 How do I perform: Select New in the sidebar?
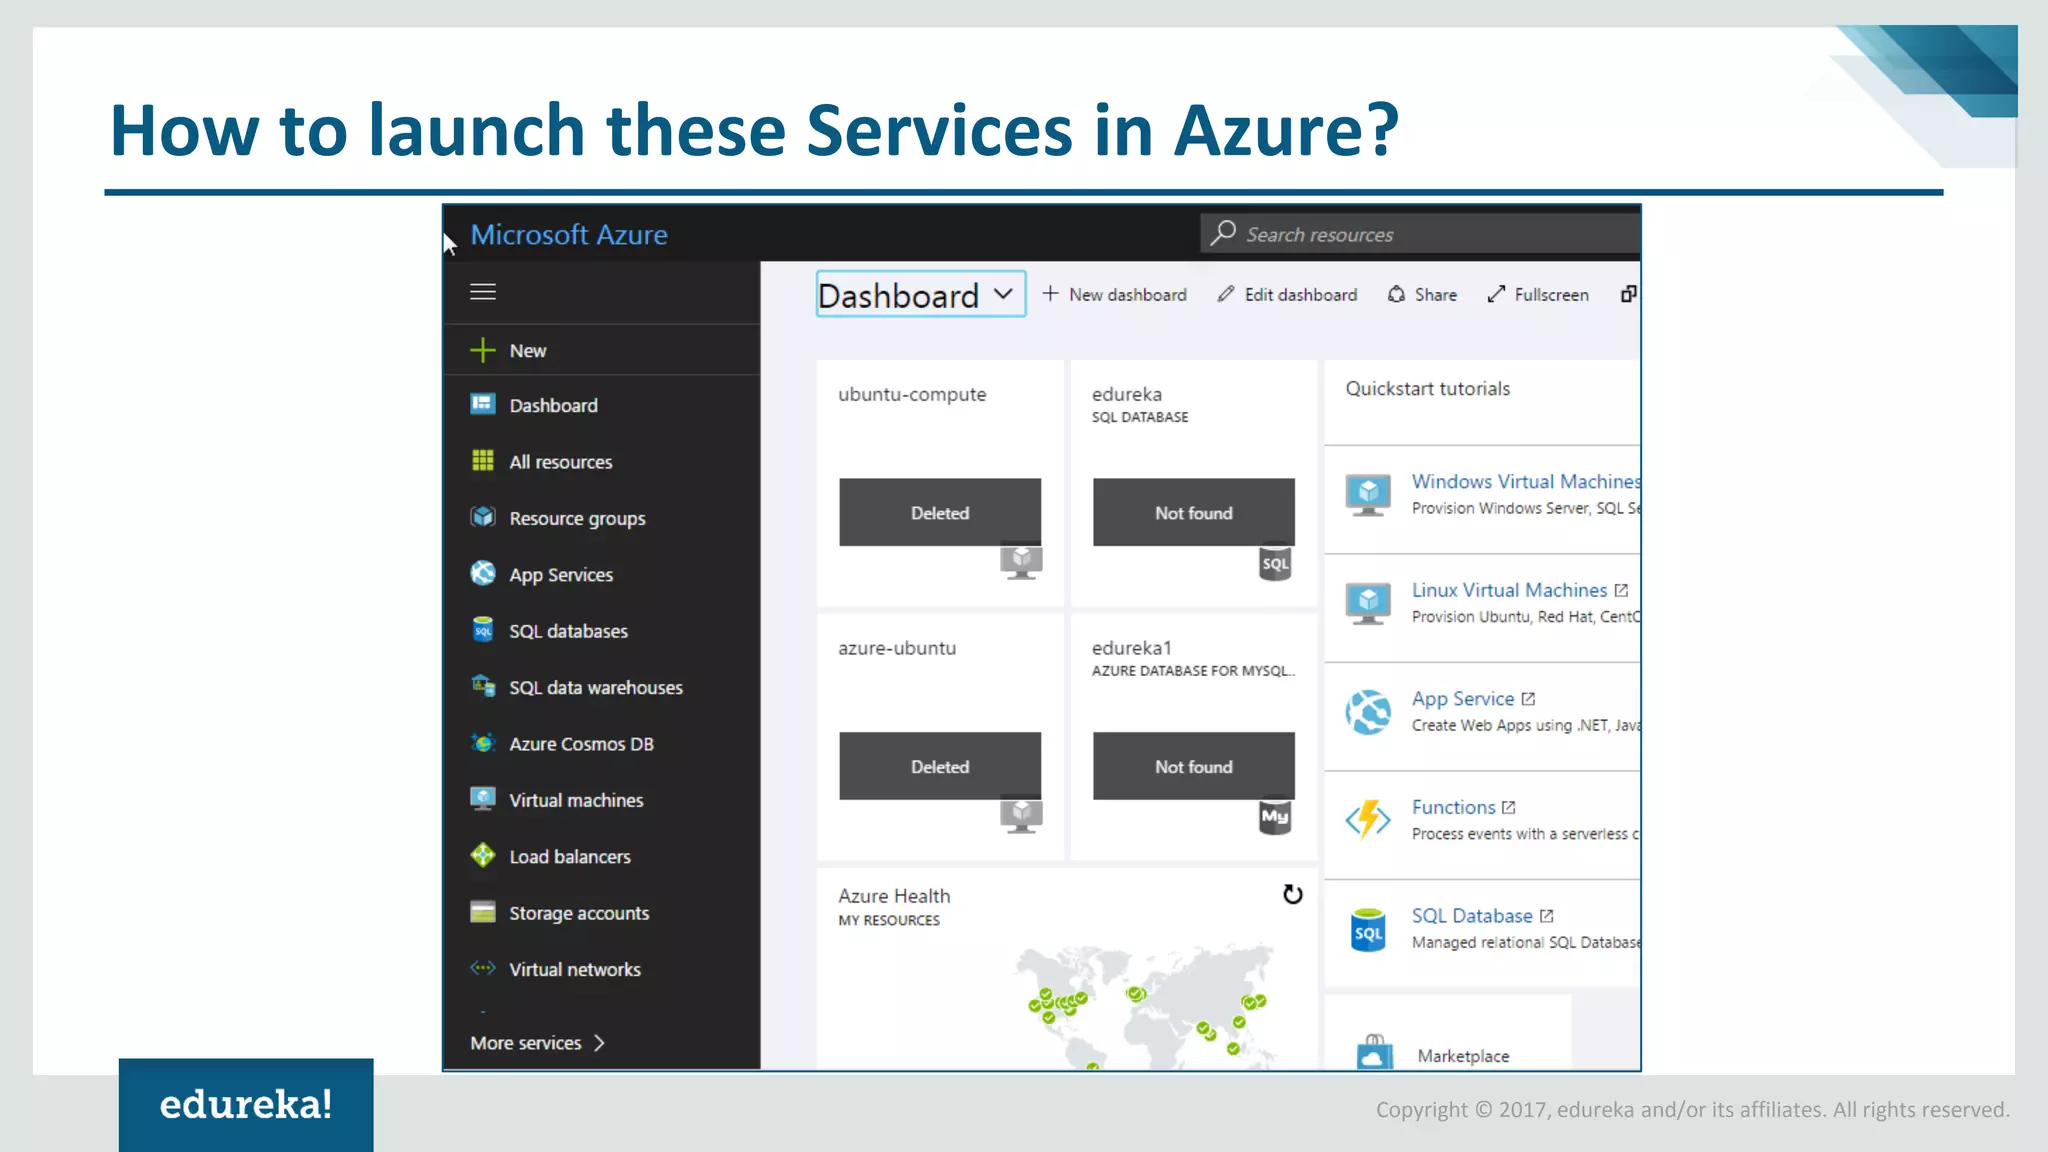click(x=601, y=350)
